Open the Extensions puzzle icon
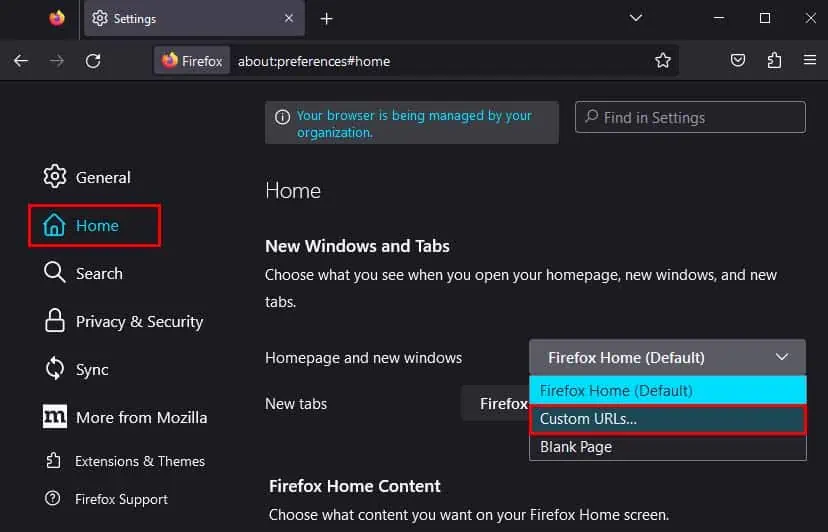 pos(774,60)
